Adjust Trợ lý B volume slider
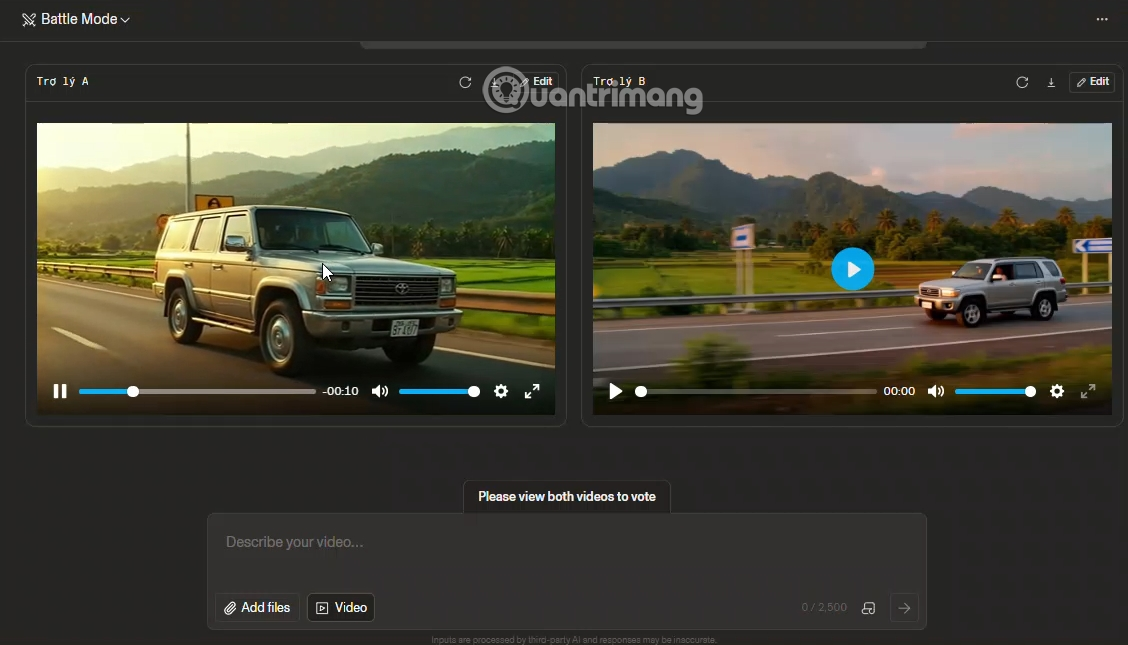 point(995,391)
